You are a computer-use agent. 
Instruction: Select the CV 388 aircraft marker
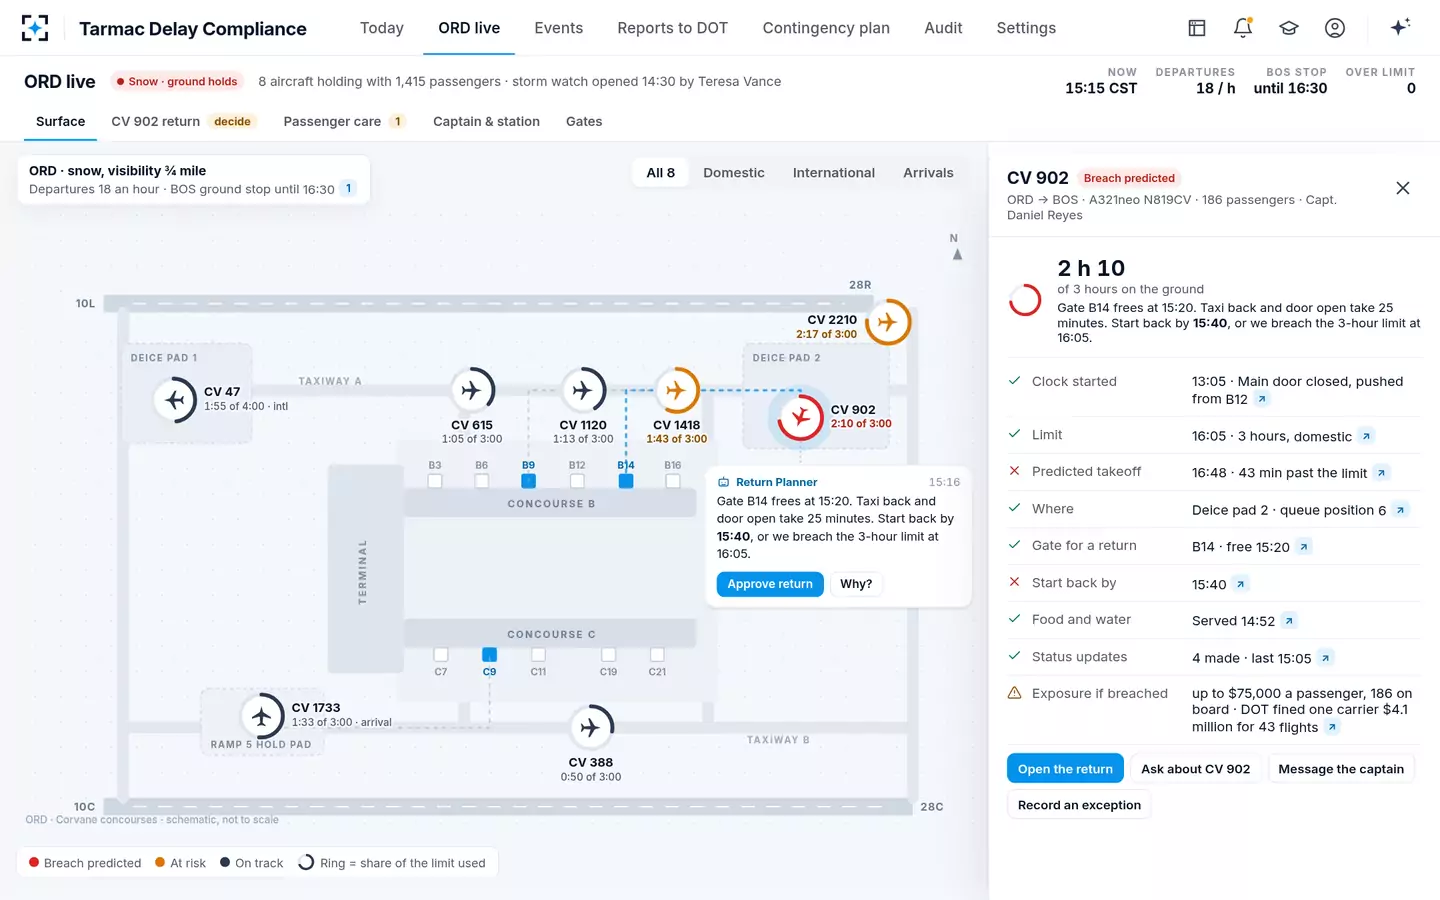pyautogui.click(x=591, y=727)
